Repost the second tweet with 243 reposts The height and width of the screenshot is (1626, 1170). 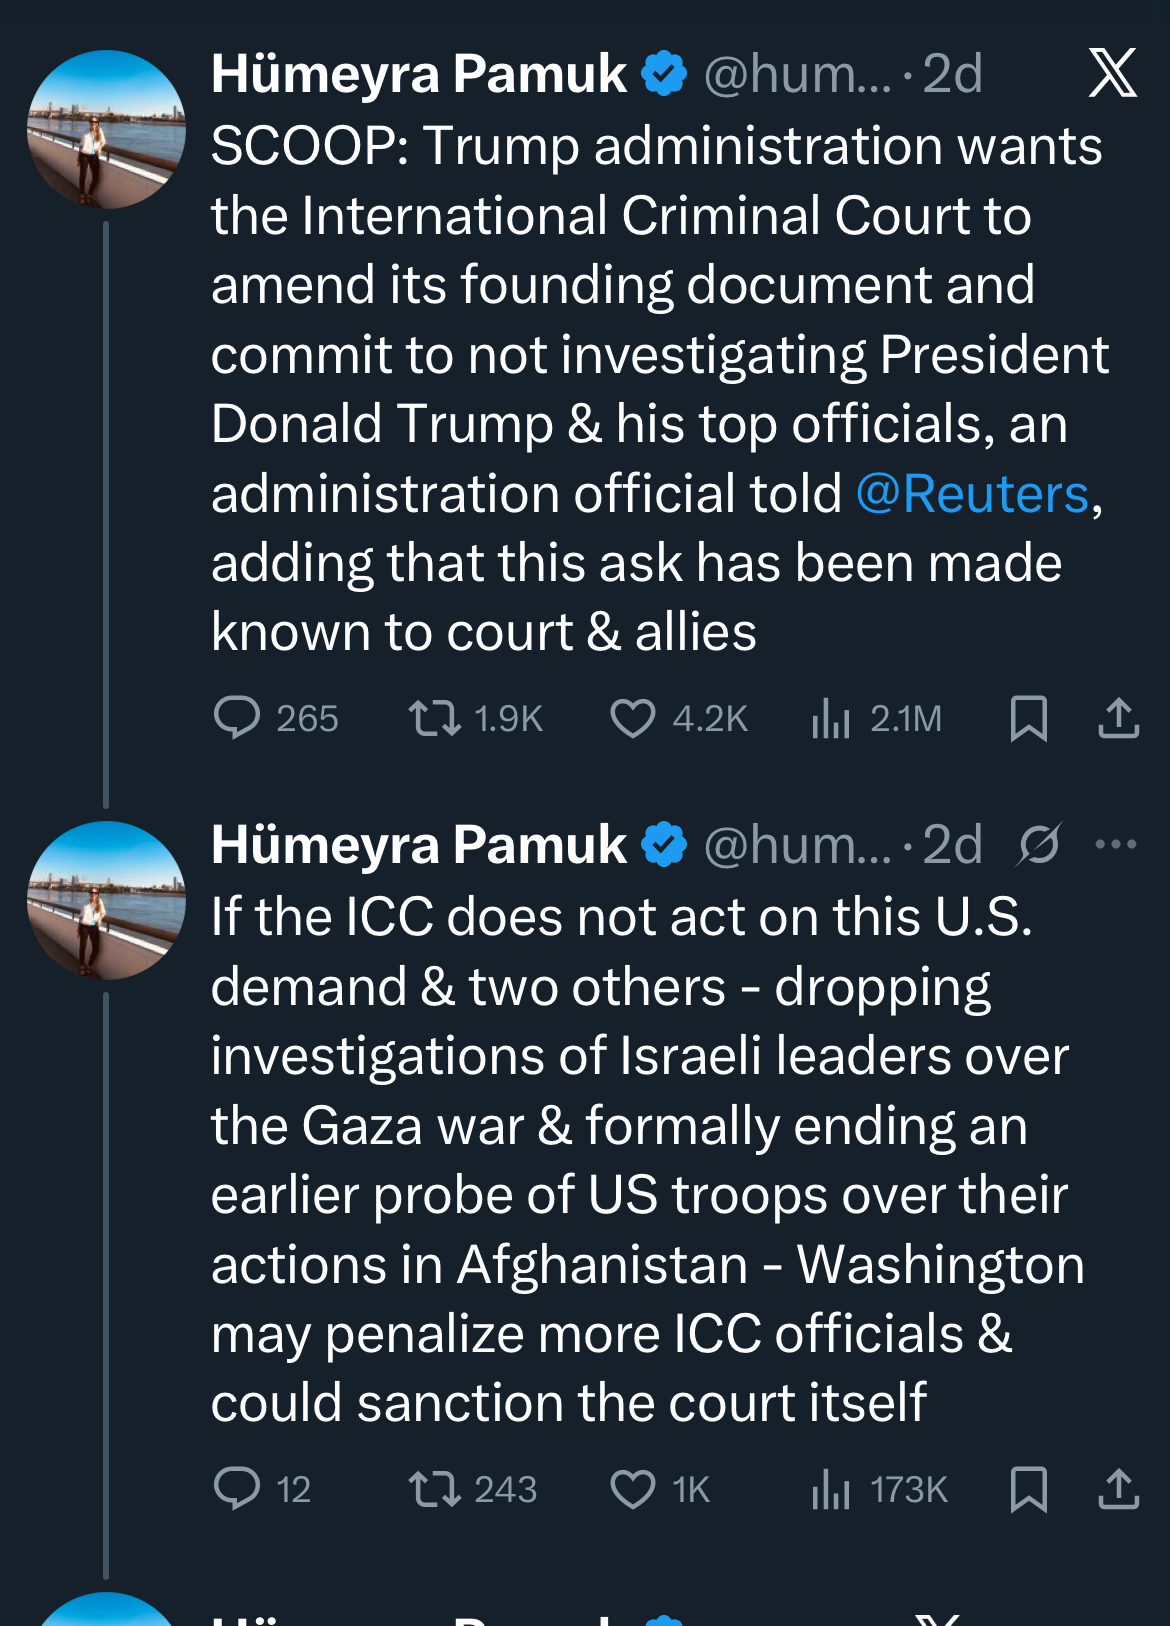click(435, 1489)
